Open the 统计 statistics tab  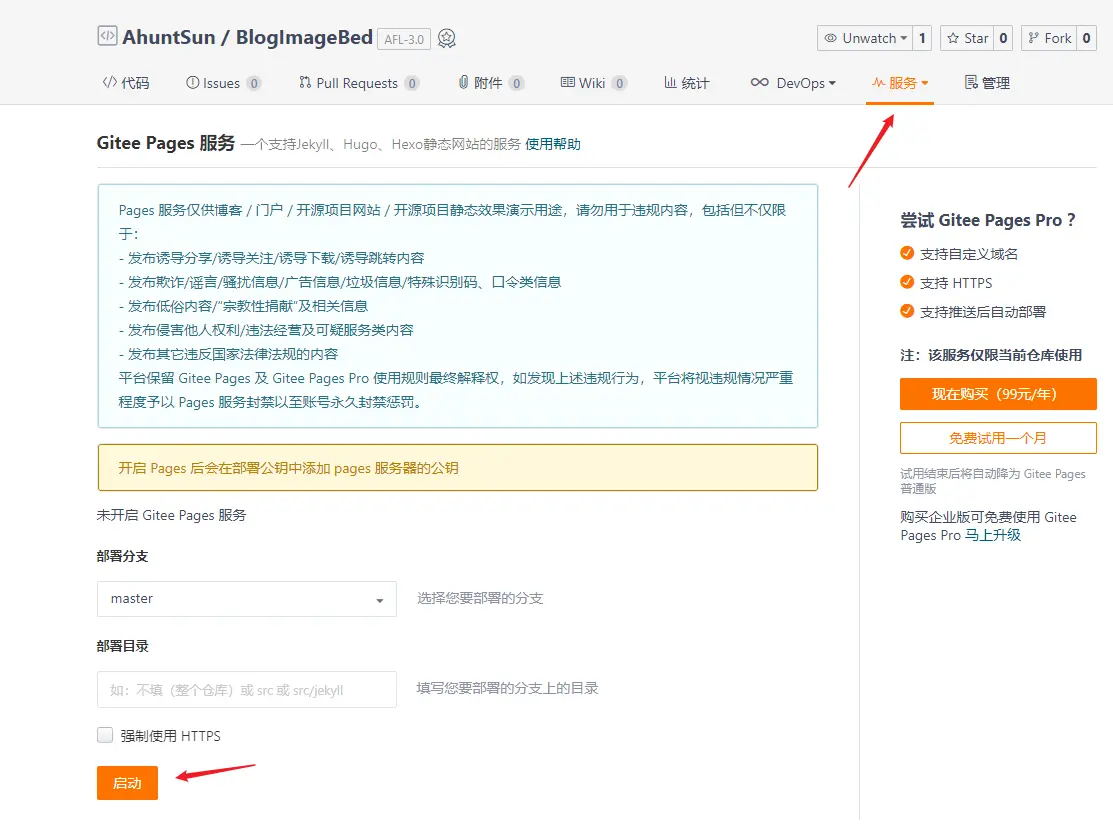(x=686, y=83)
